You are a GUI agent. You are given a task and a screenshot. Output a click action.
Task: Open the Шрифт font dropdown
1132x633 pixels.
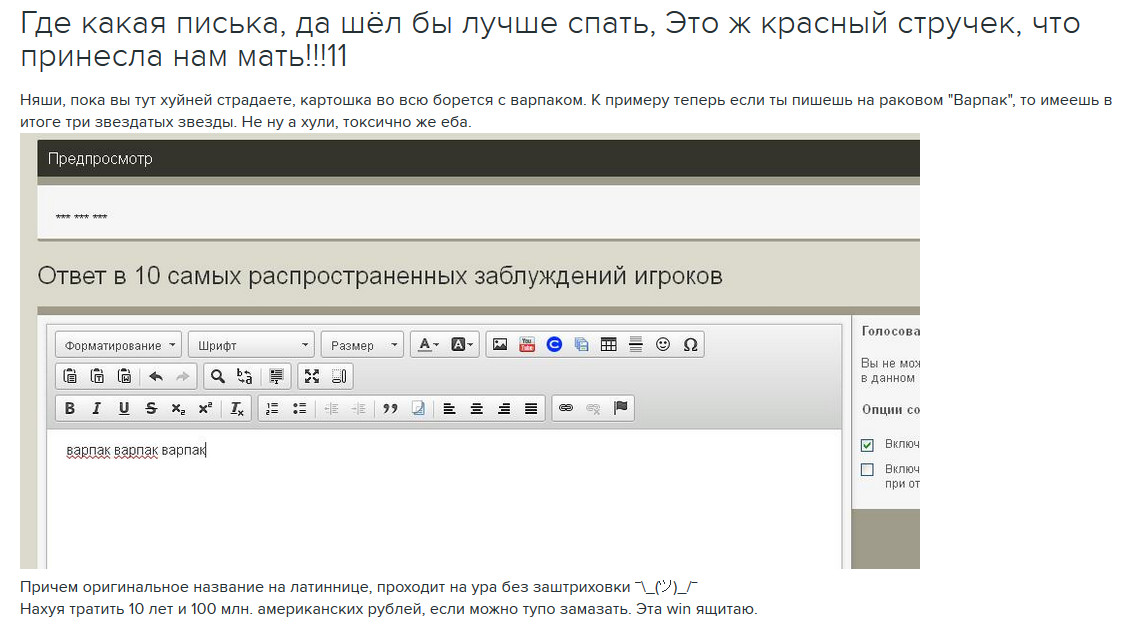coord(250,345)
